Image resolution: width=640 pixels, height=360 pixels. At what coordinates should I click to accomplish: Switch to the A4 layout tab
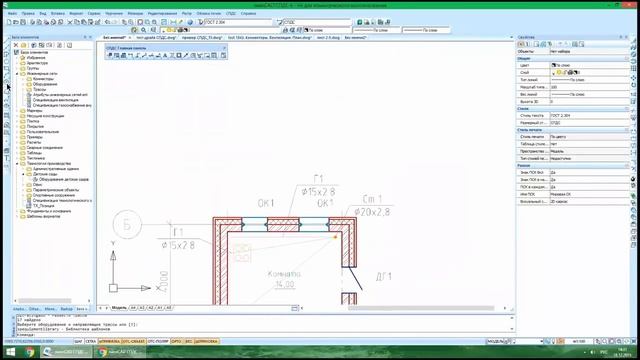133,308
